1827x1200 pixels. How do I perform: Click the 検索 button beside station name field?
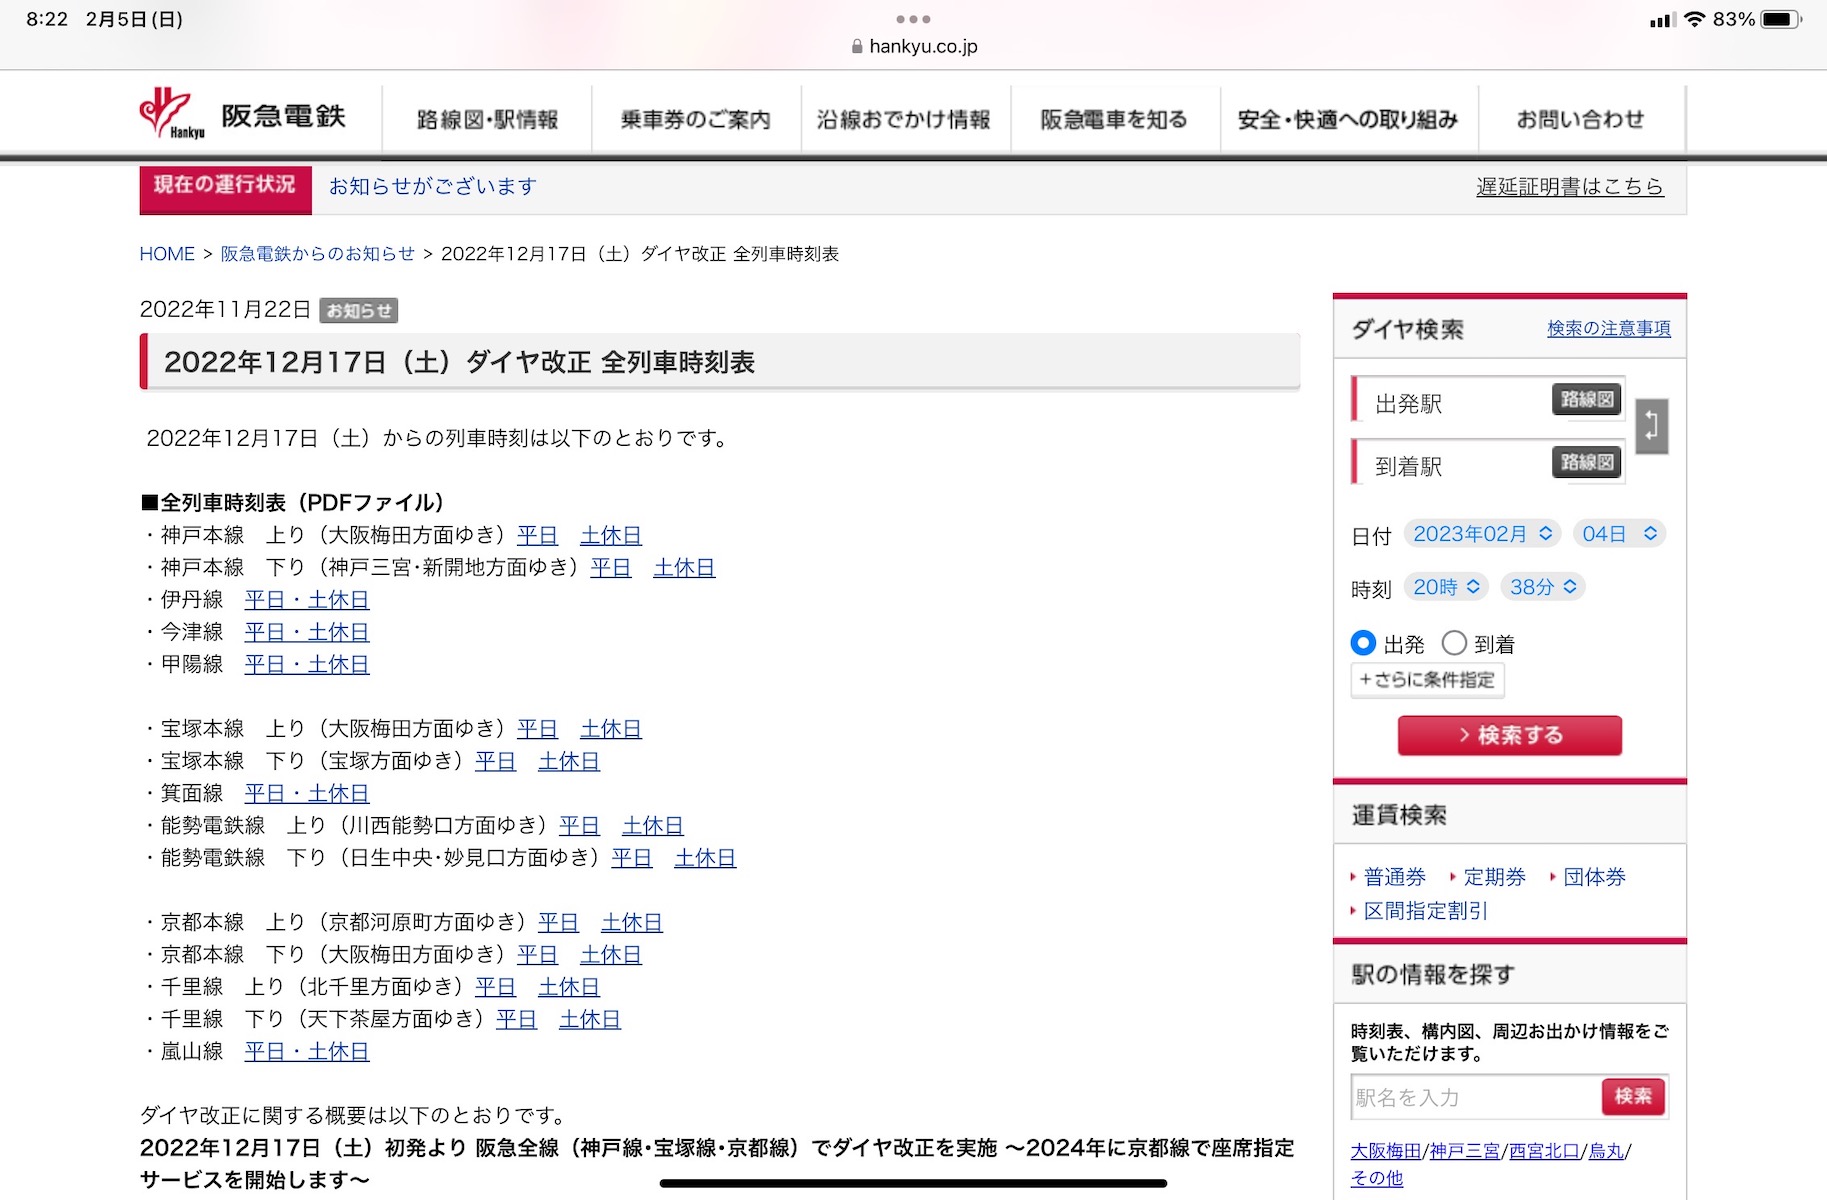pyautogui.click(x=1634, y=1097)
